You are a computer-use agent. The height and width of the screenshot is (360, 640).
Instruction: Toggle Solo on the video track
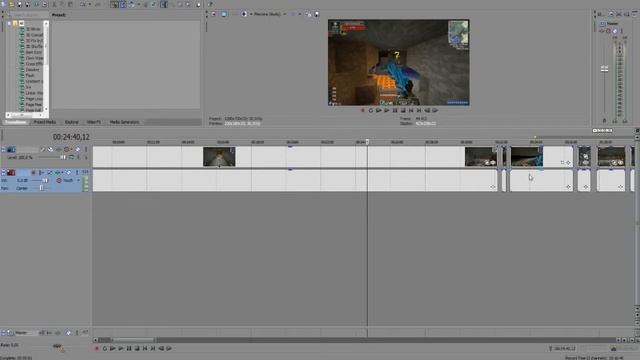(86, 150)
